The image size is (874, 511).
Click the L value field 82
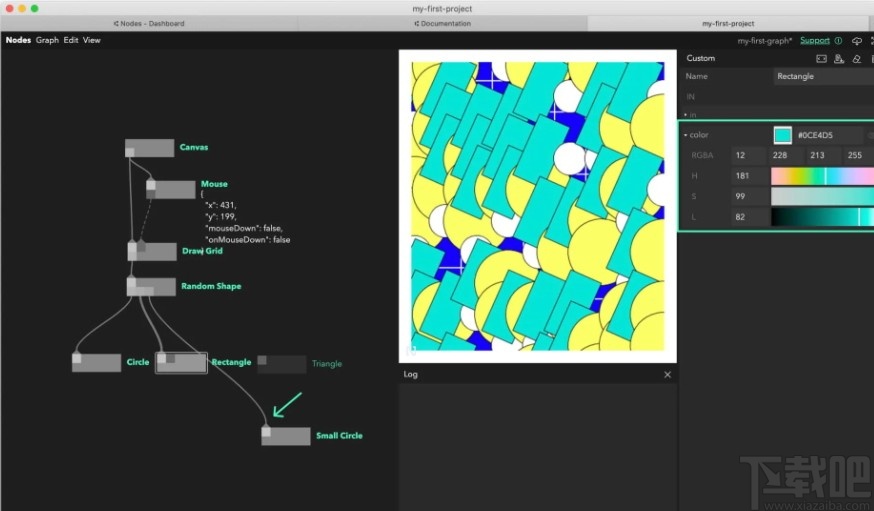click(x=749, y=217)
